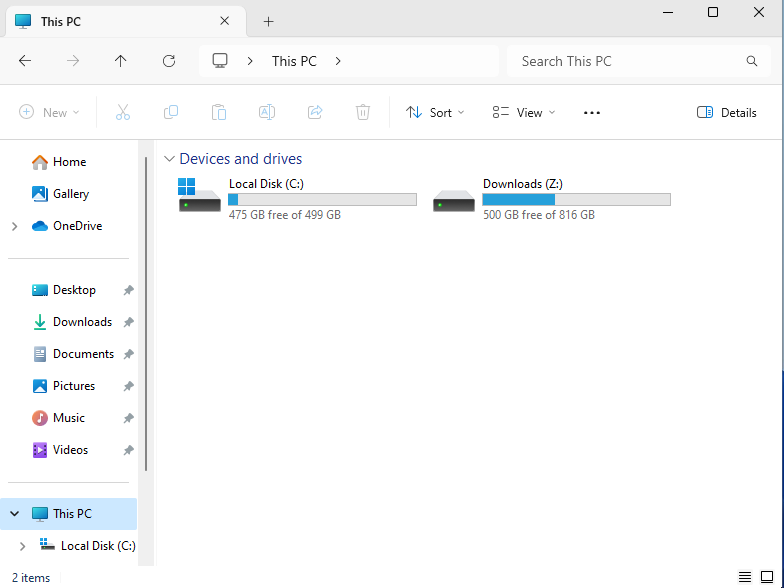Add a new tab
This screenshot has width=784, height=588.
click(x=268, y=22)
